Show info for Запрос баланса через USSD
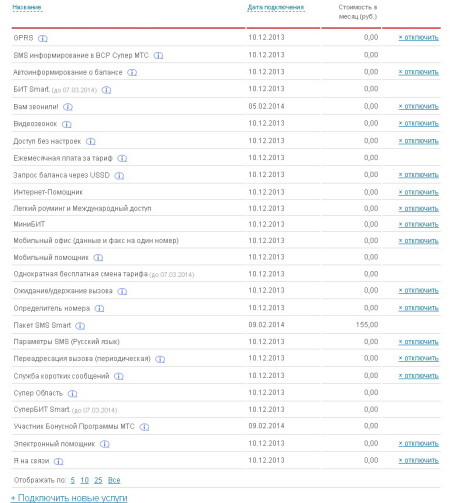Screen dimensions: 450x503 click(x=119, y=176)
